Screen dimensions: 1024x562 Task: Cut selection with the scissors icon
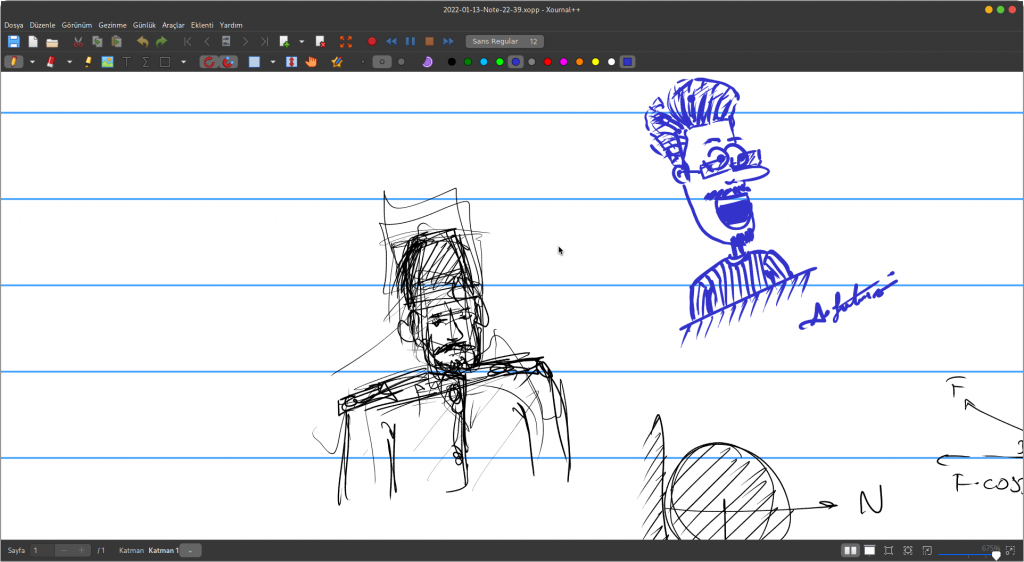coord(78,42)
